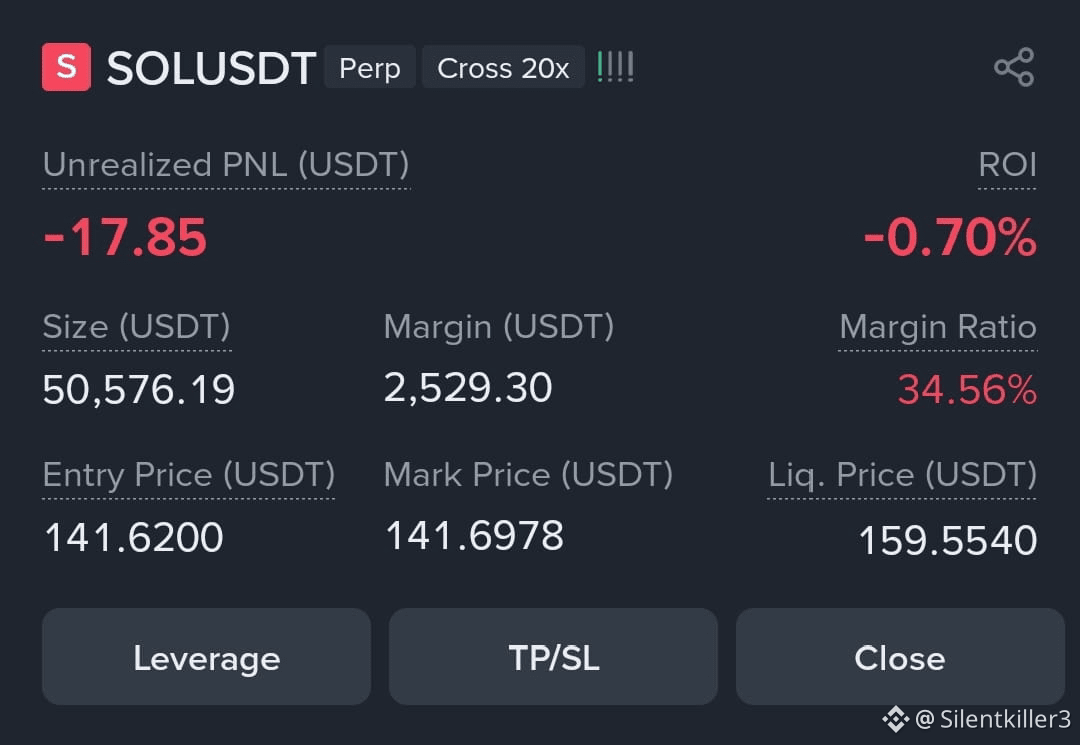Select the SOLUSDT symbol name
Image resolution: width=1080 pixels, height=745 pixels.
[x=210, y=68]
